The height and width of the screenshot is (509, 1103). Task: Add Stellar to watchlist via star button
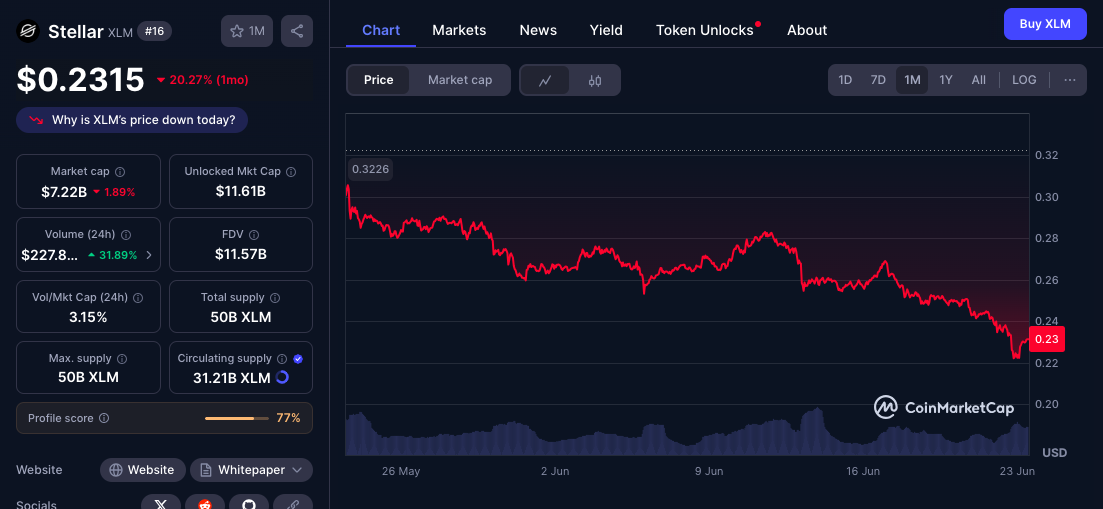coord(247,31)
